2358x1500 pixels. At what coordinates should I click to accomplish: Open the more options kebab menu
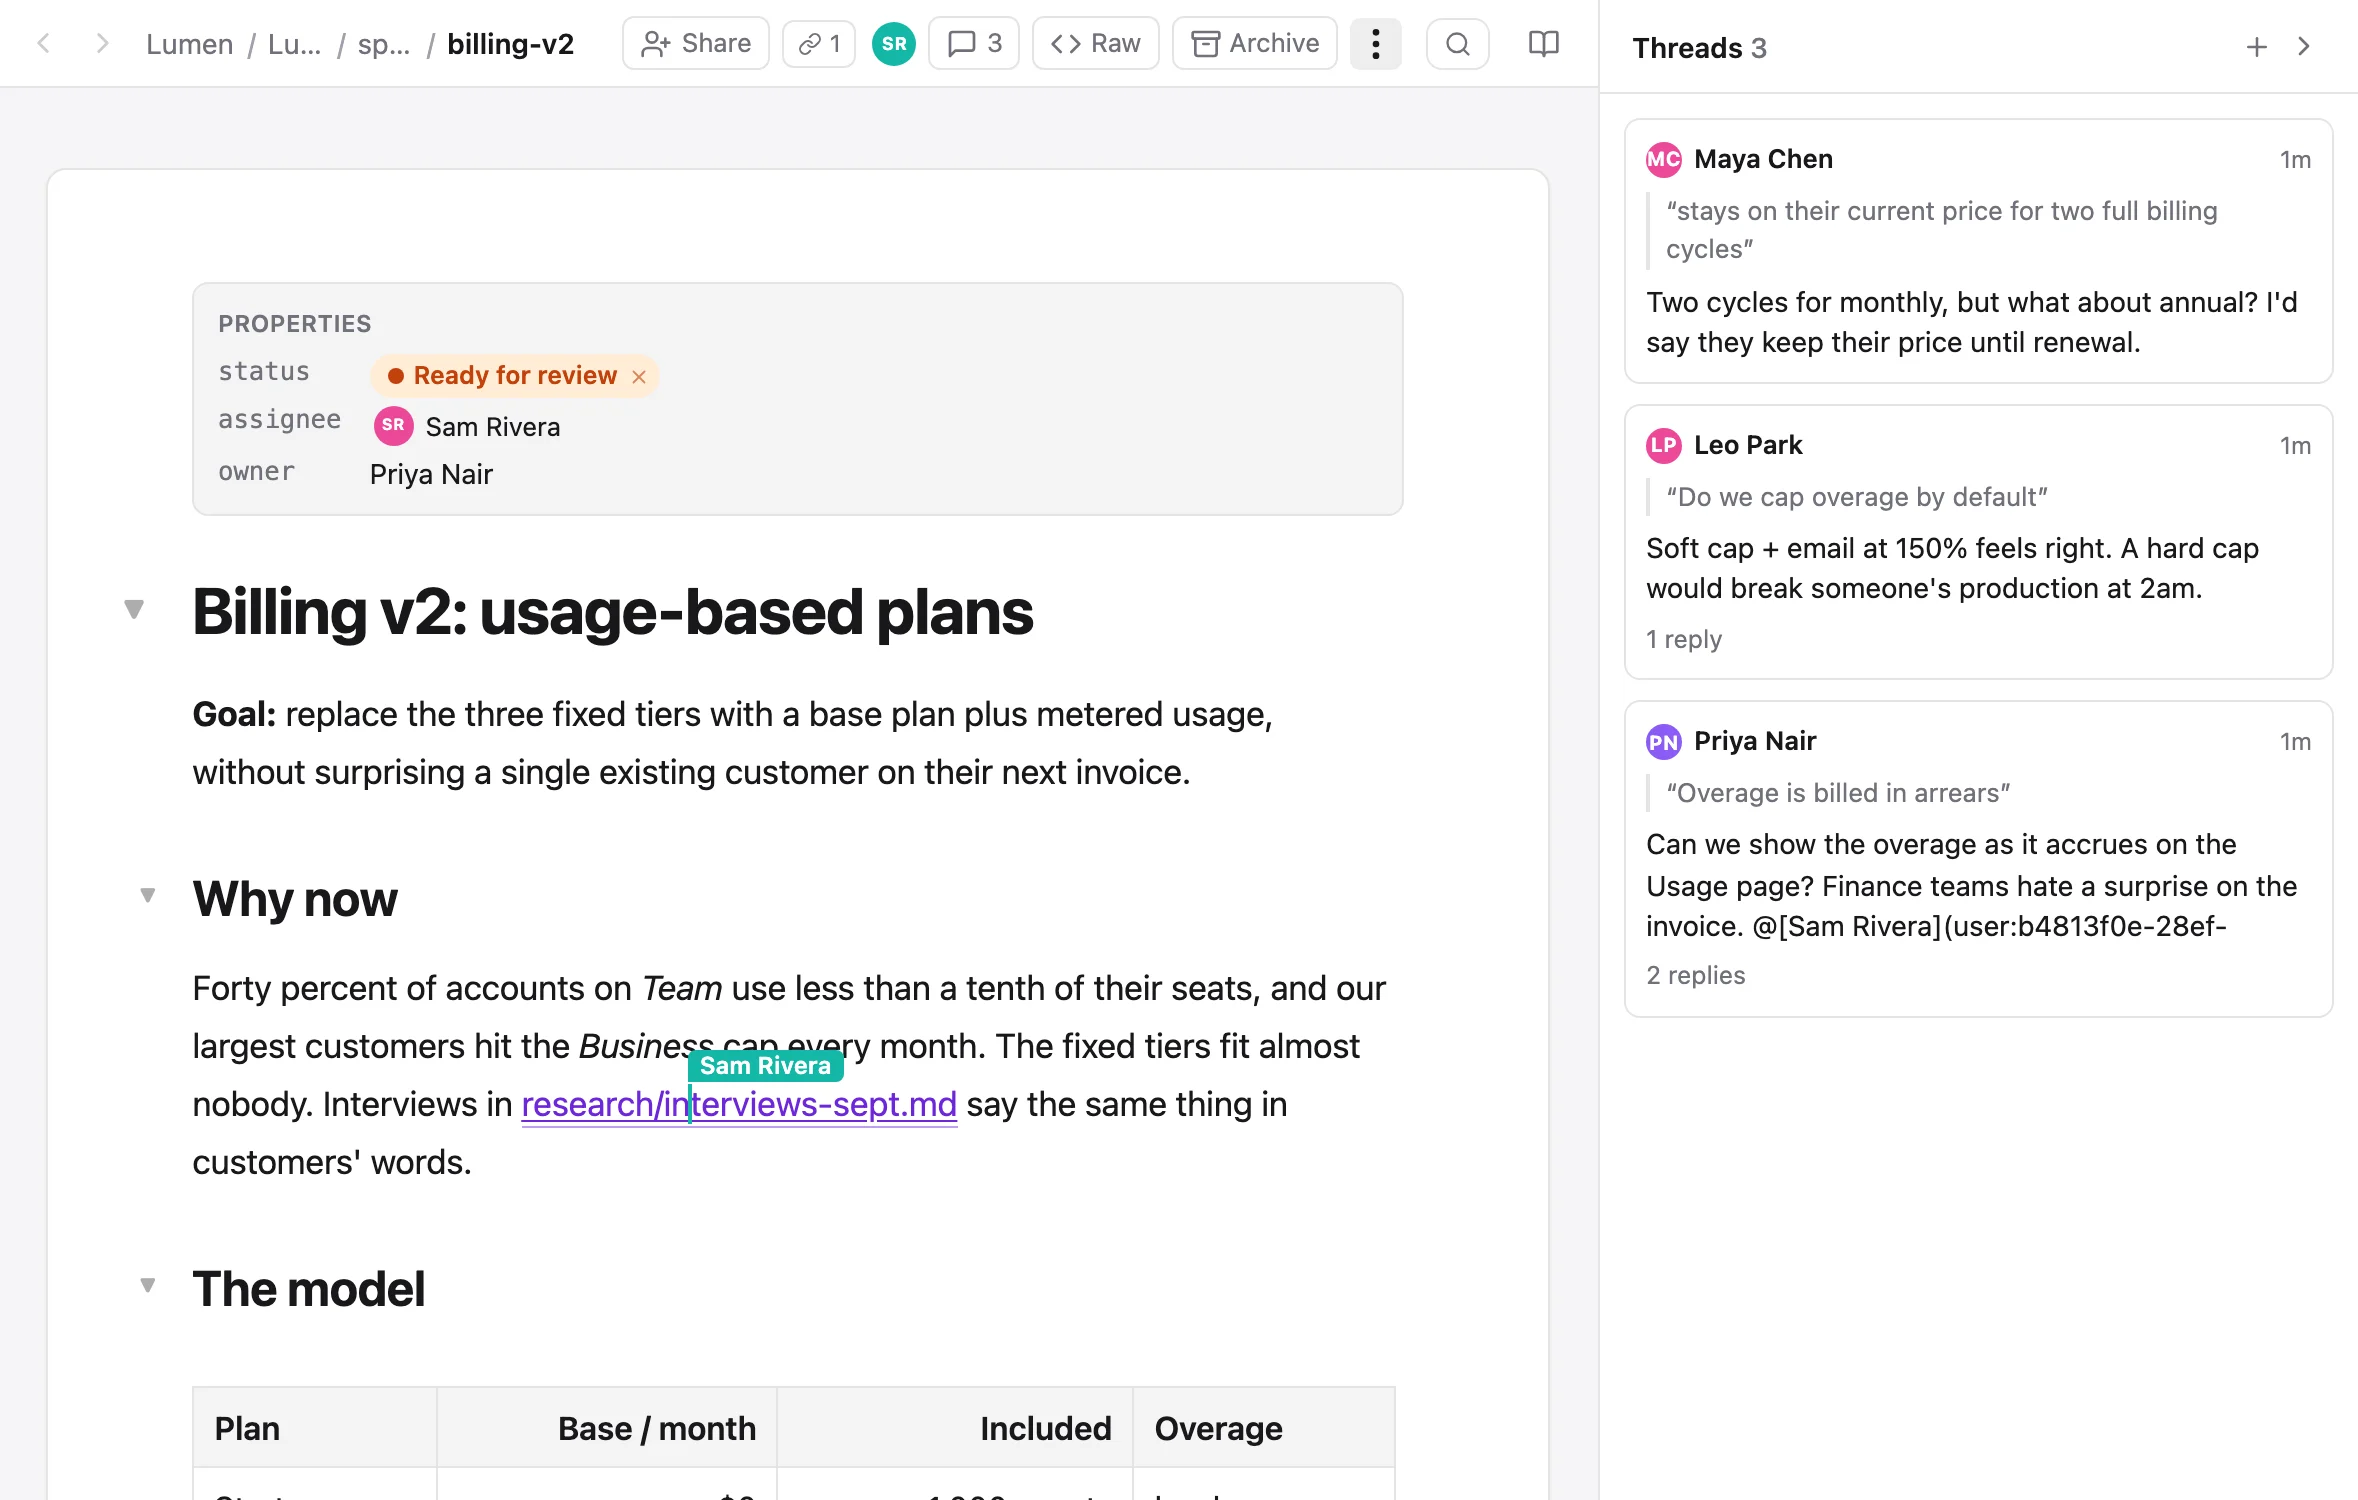click(1376, 44)
